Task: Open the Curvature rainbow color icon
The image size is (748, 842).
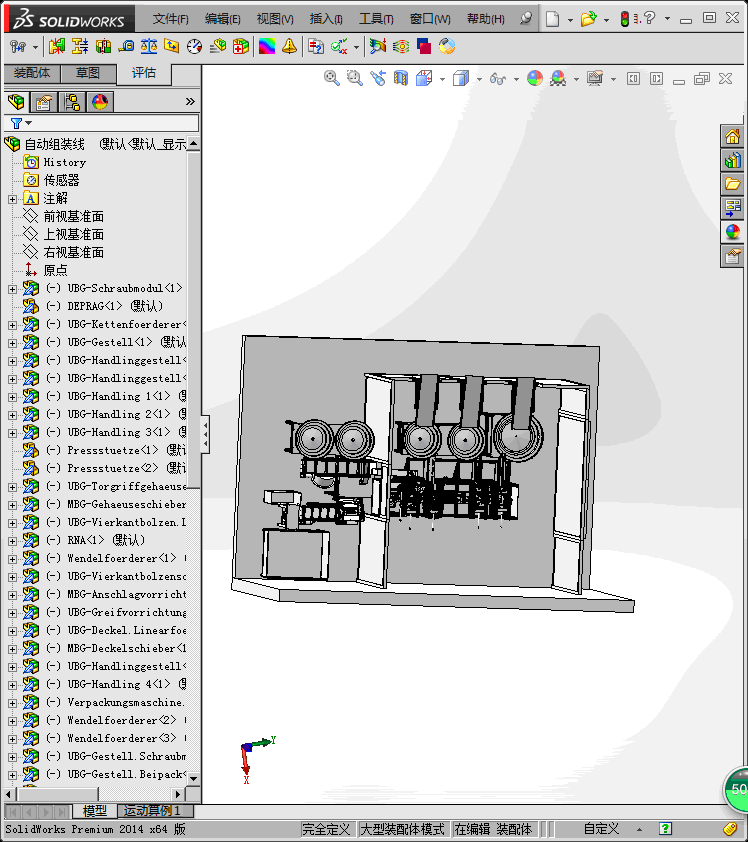Action: pyautogui.click(x=267, y=46)
